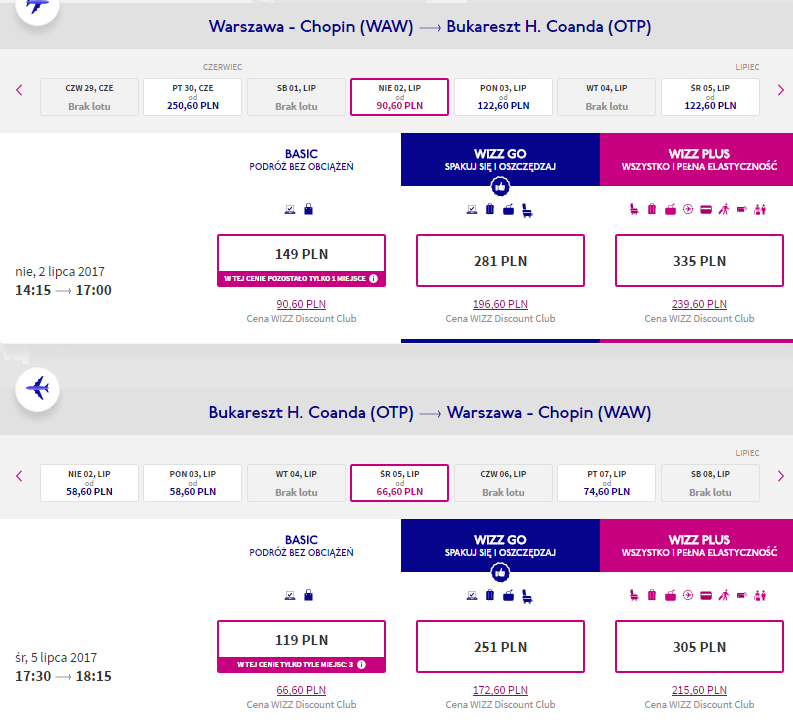Click outbound date WT 04, LIP Brak lotu
Viewport: 793px width, 724px height.
606,97
